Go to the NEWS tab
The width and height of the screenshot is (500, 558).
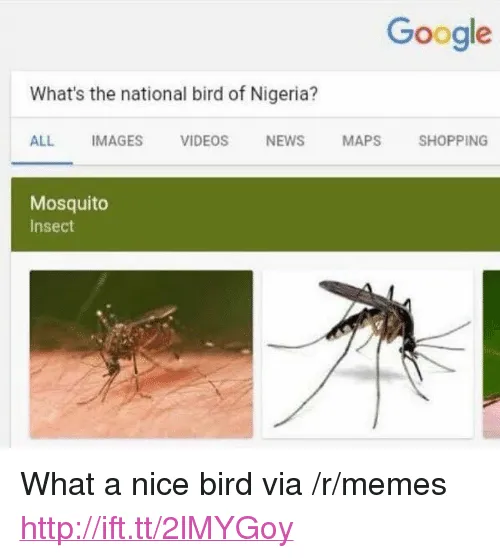tap(285, 141)
